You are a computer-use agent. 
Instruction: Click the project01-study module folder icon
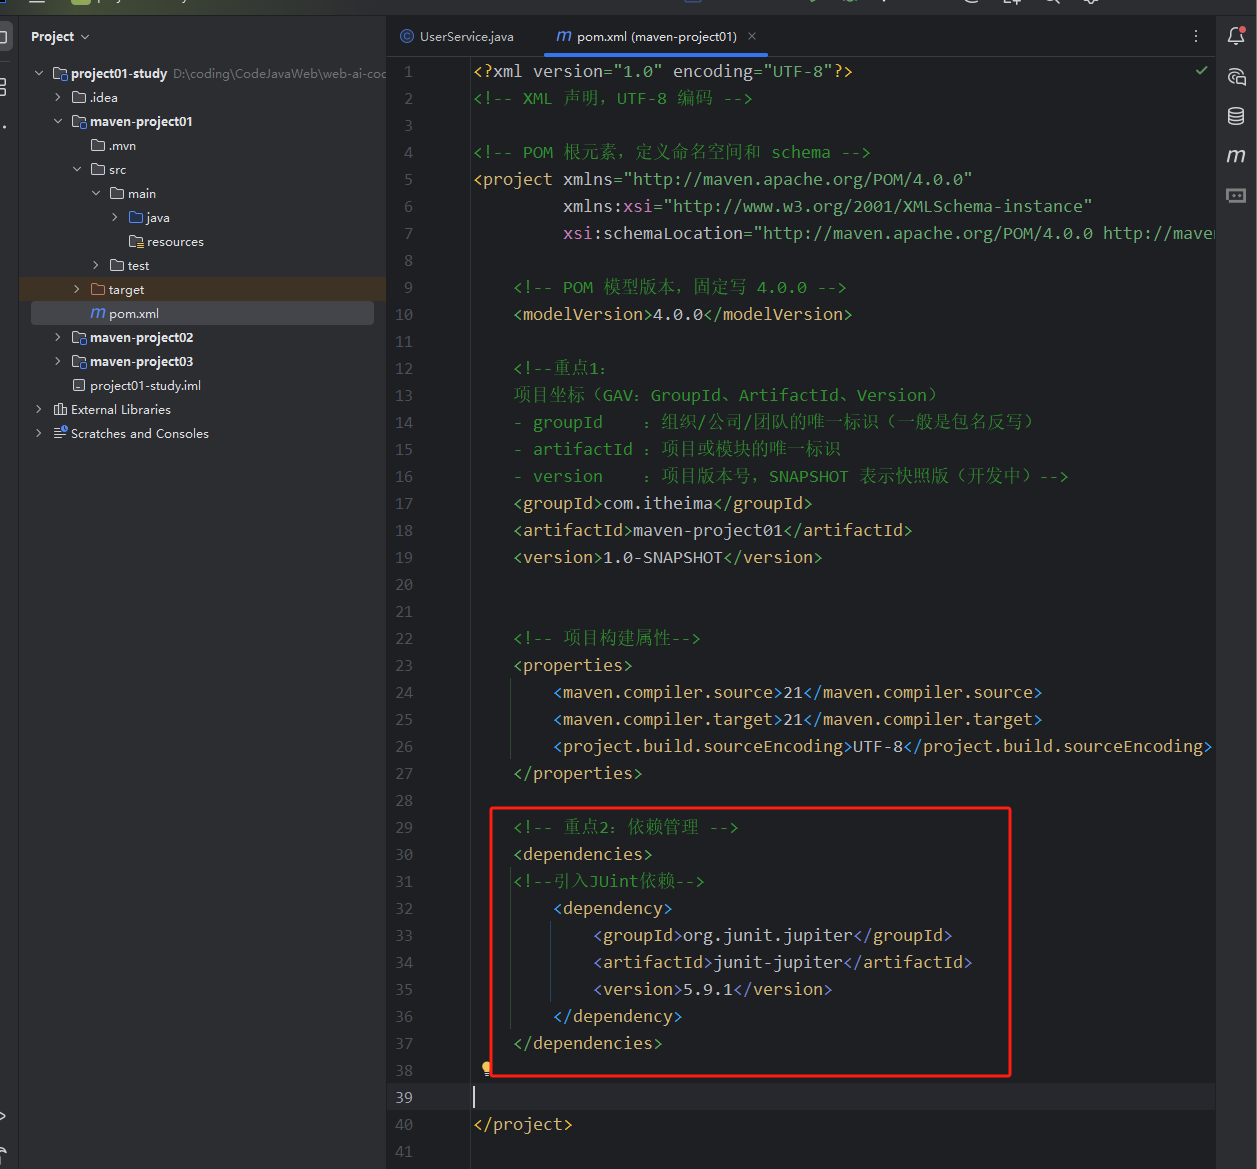point(60,73)
